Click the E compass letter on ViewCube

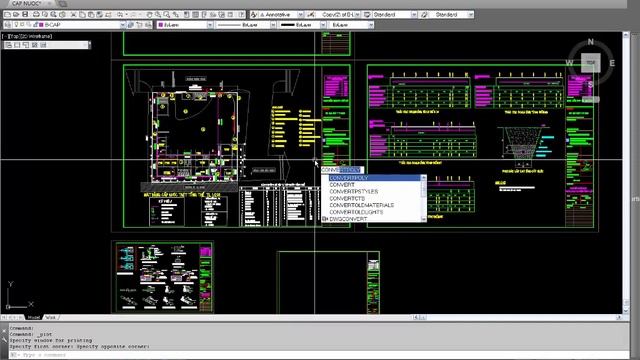pyautogui.click(x=612, y=63)
